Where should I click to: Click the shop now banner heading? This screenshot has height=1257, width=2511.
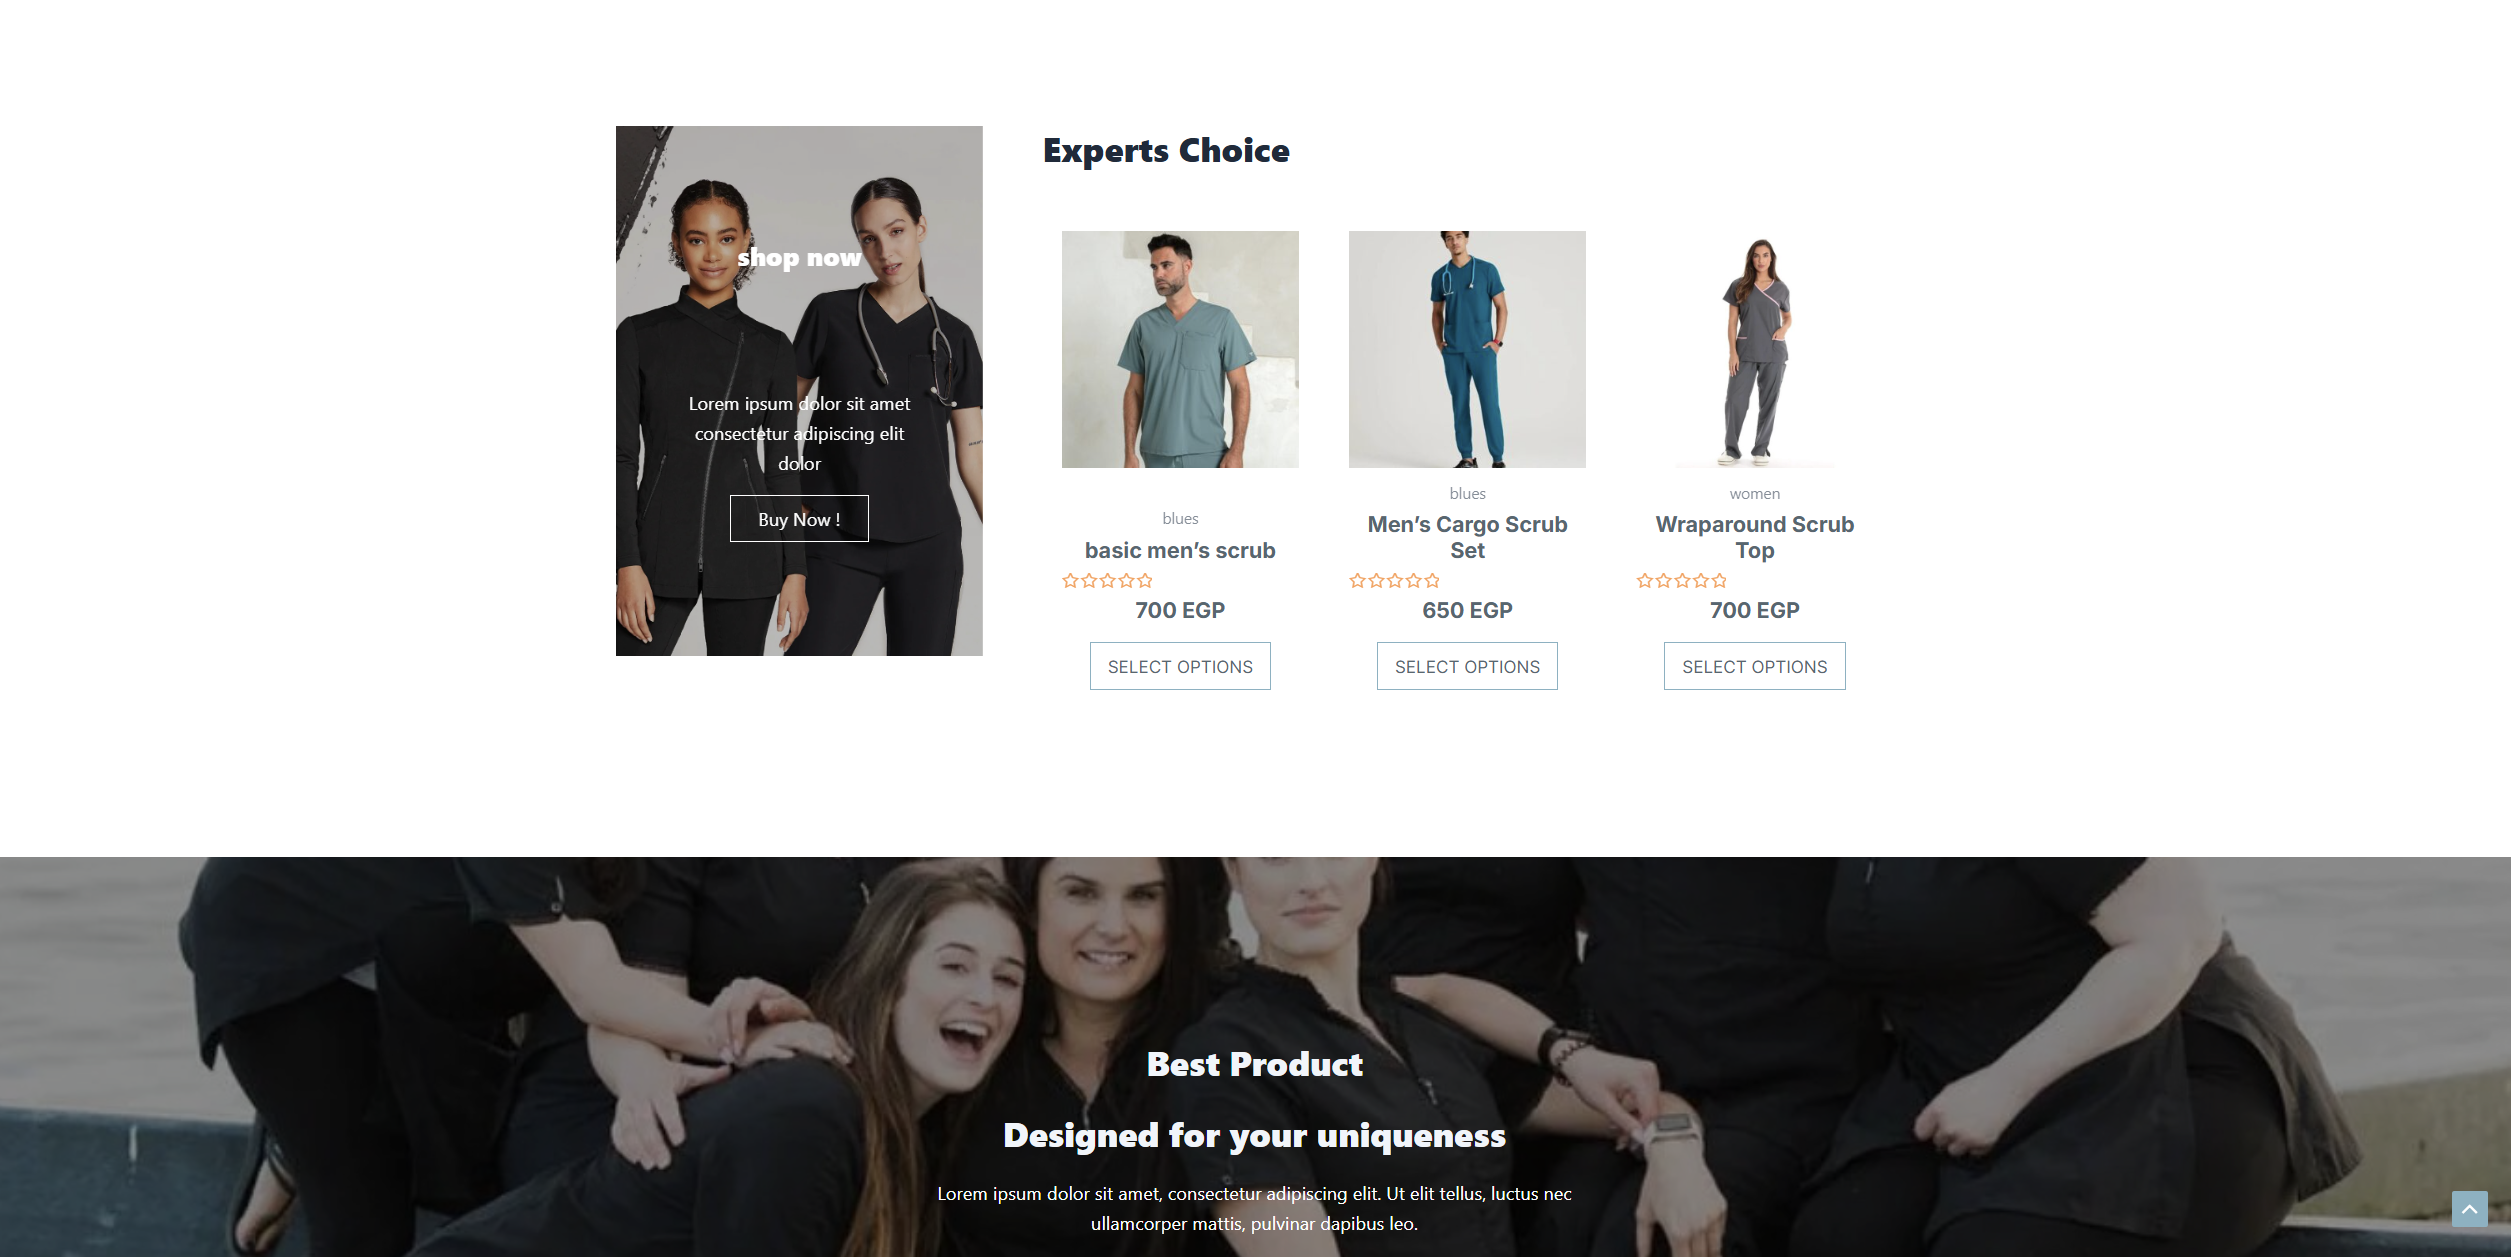pyautogui.click(x=799, y=258)
